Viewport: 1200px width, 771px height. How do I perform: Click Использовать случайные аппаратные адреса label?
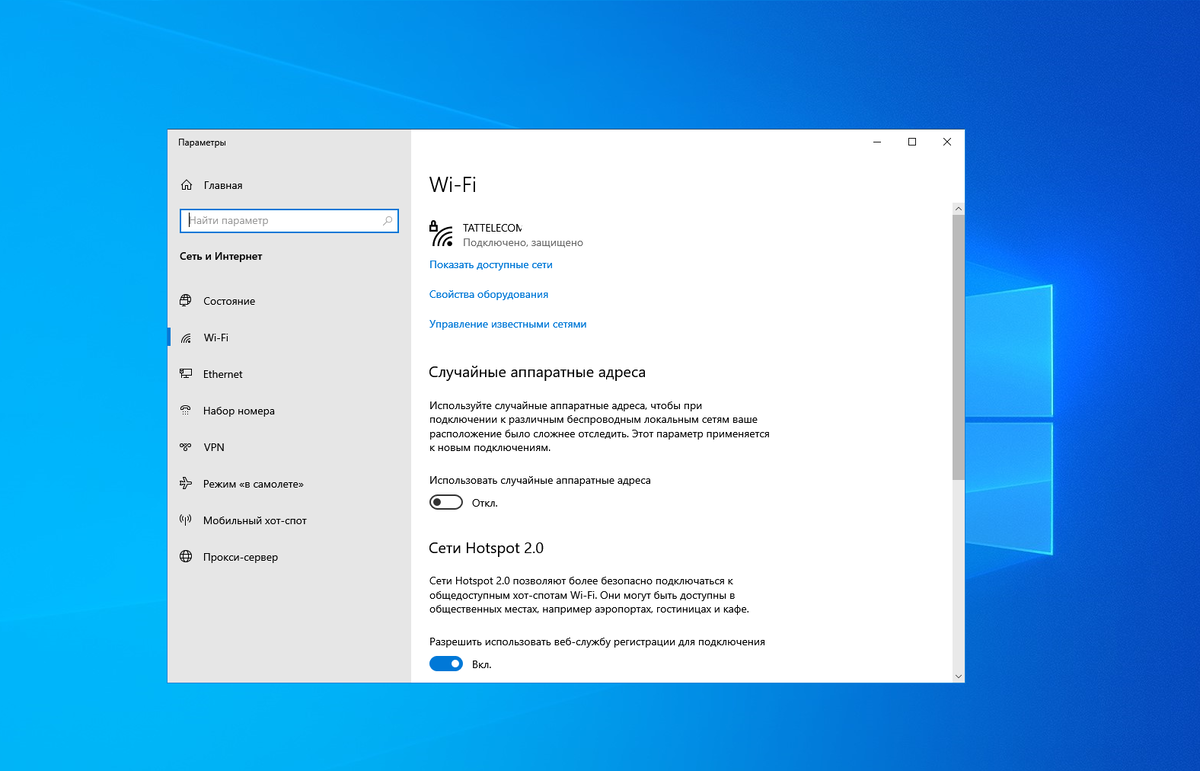[540, 480]
